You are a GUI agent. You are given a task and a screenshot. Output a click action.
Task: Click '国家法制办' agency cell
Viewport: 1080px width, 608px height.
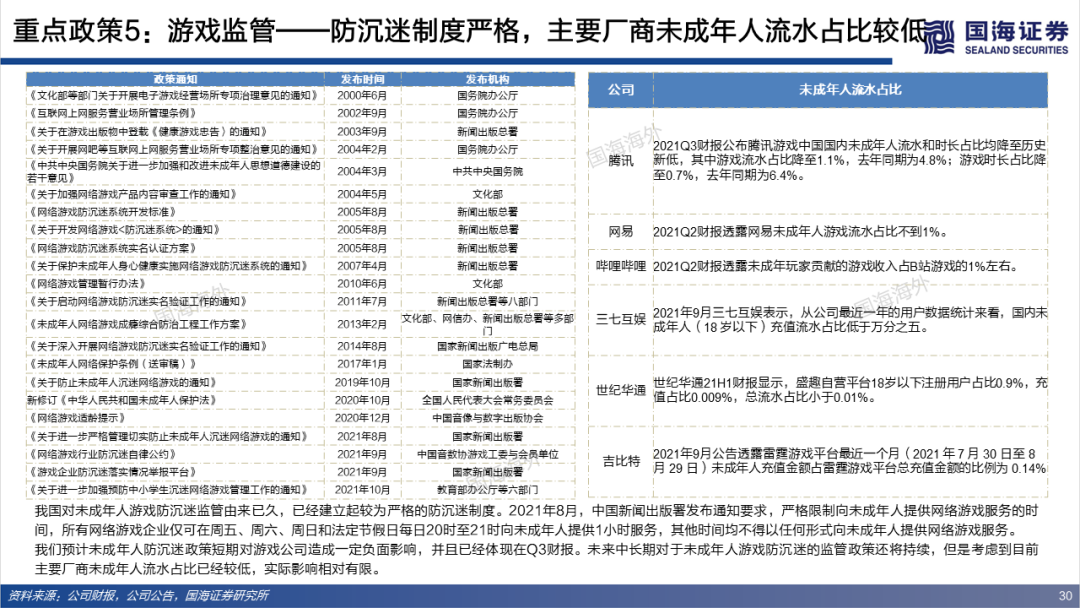488,364
